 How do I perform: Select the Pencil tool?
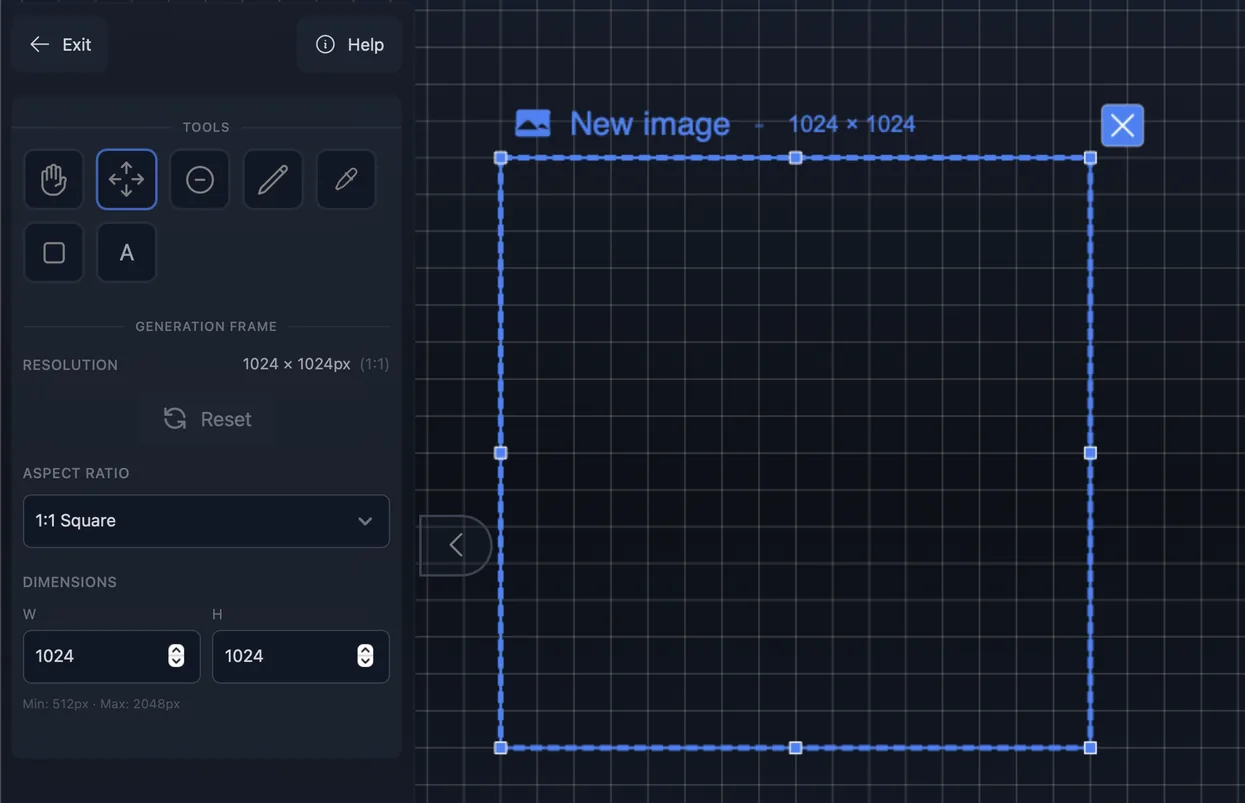coord(272,179)
